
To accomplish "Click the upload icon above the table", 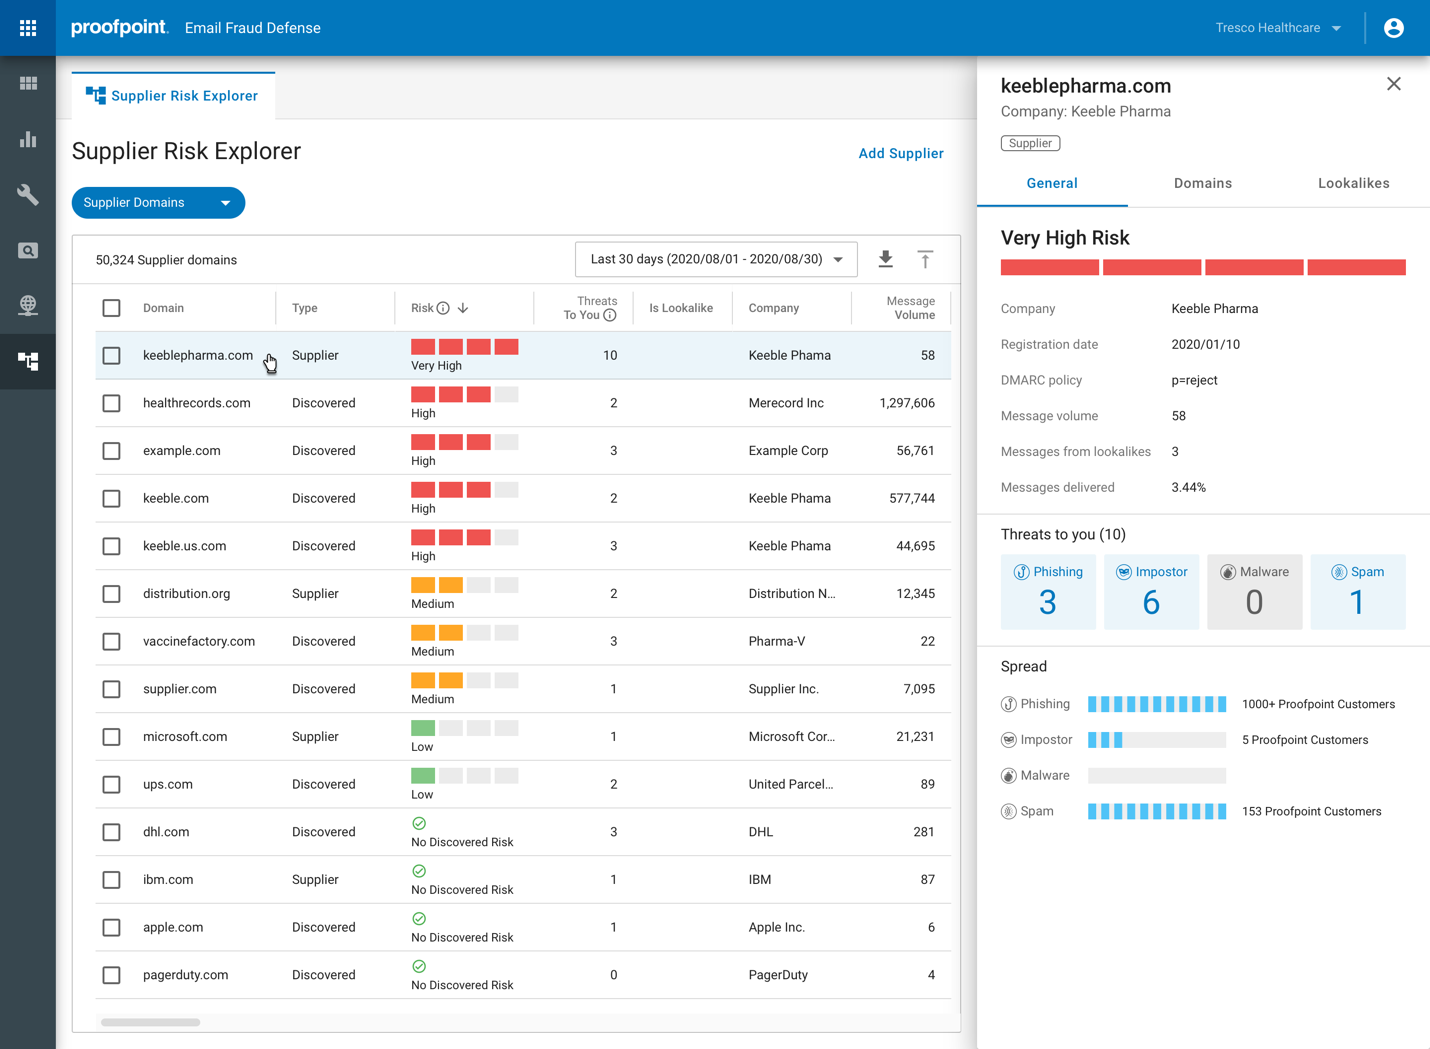I will click(925, 260).
